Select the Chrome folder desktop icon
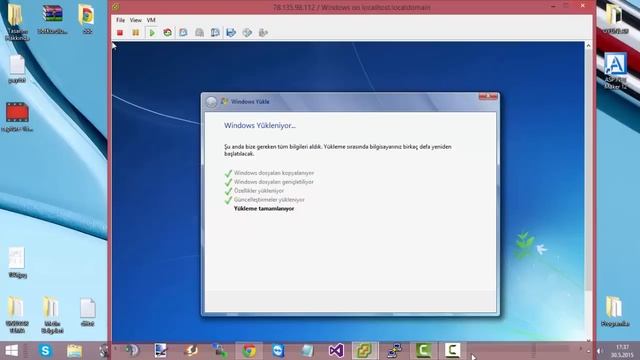This screenshot has height=360, width=640. 87,18
